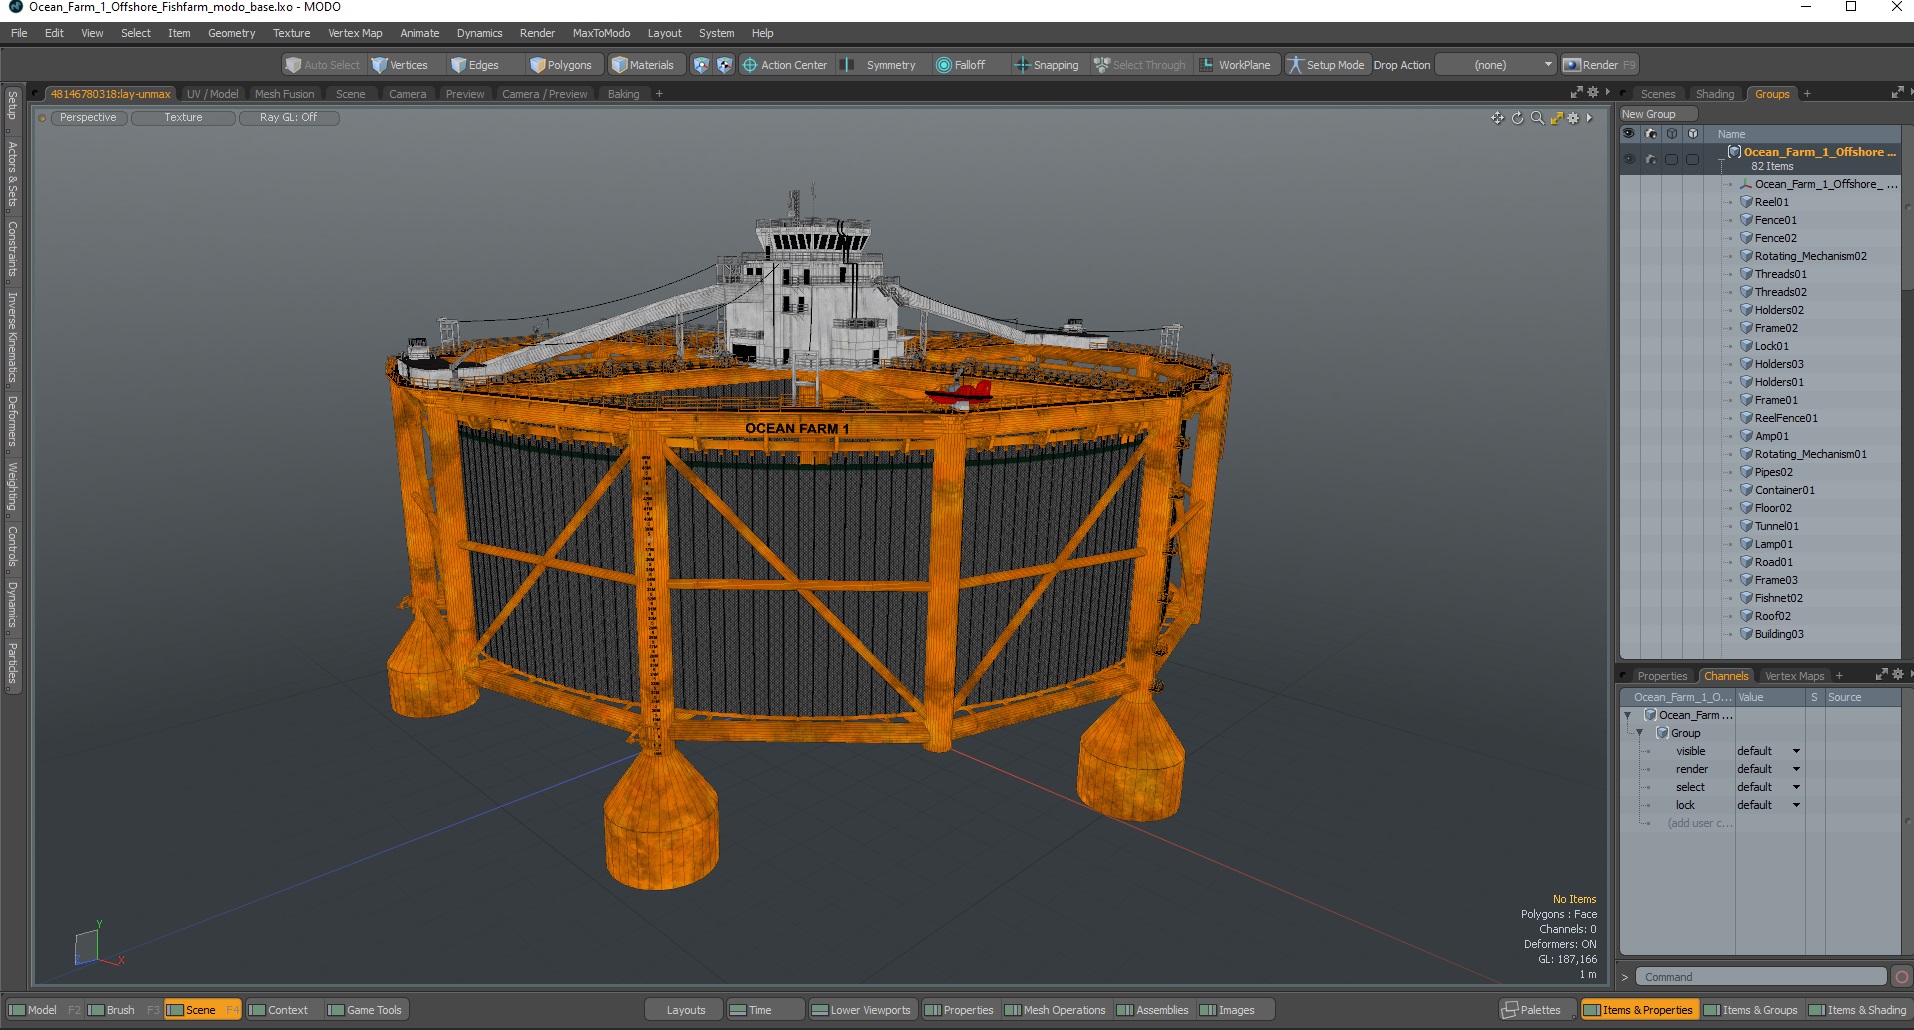This screenshot has height=1030, width=1914.
Task: Select Rotating_Mechanism01 item in list
Action: (1810, 454)
